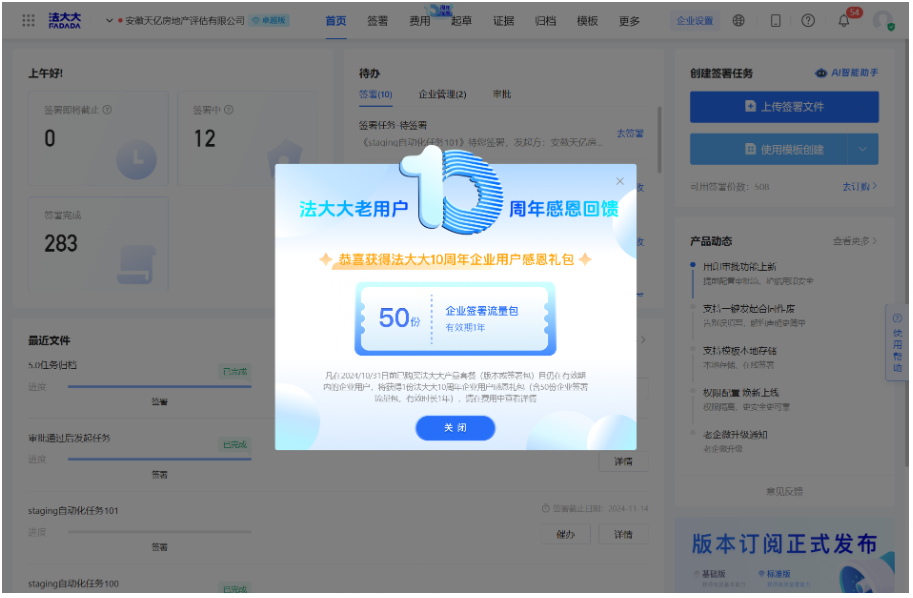This screenshot has height=598, width=913.
Task: Click the mobile phone icon
Action: (x=777, y=21)
